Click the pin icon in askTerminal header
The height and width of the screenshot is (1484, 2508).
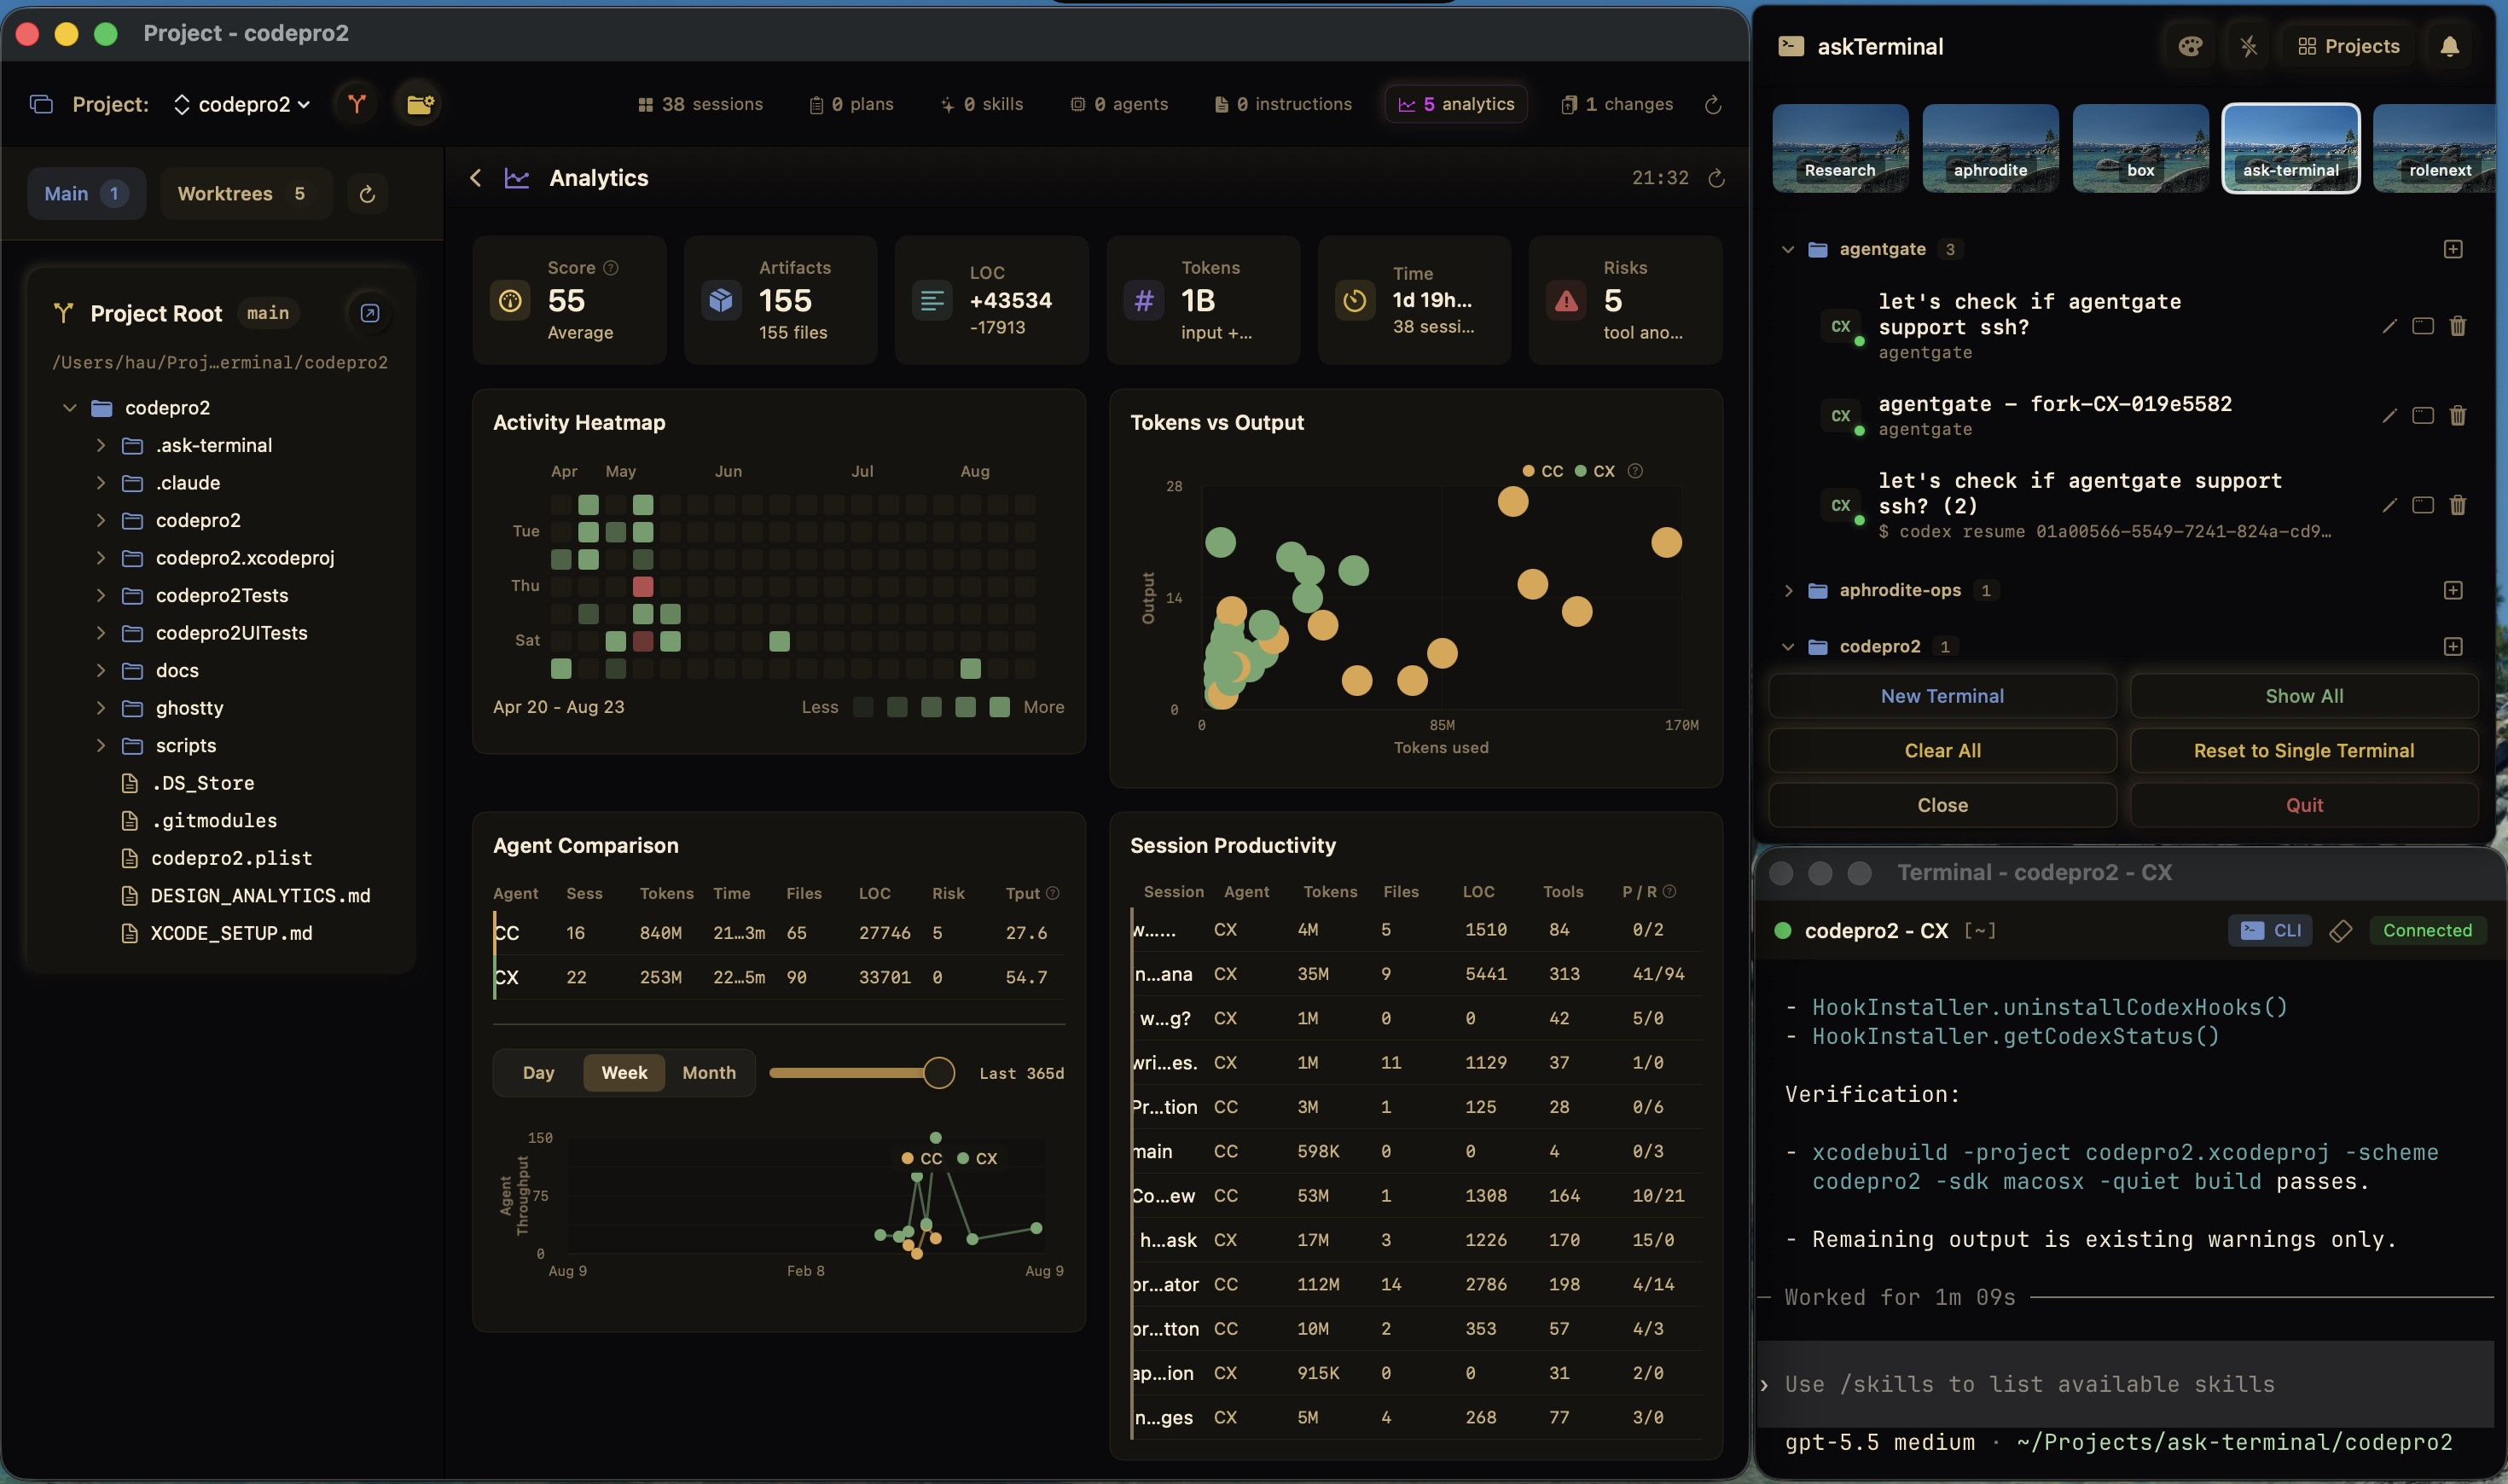2249,46
